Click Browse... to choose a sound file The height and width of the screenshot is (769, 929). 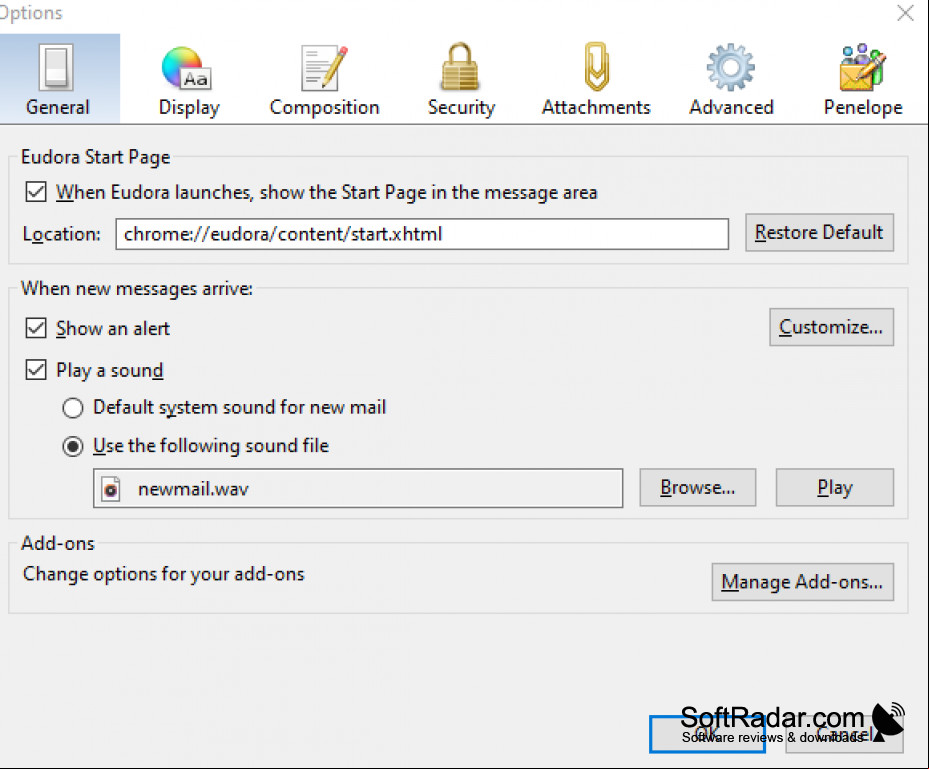point(698,488)
